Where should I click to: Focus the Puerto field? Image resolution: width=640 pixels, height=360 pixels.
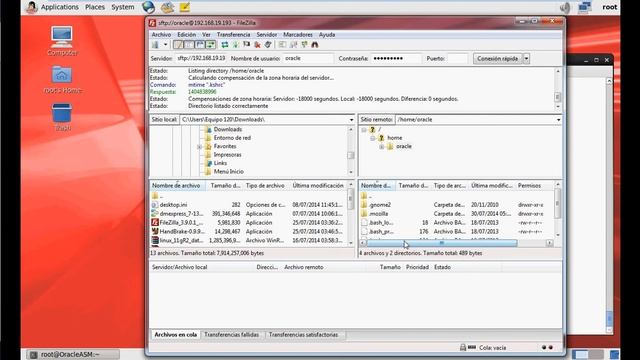457,58
